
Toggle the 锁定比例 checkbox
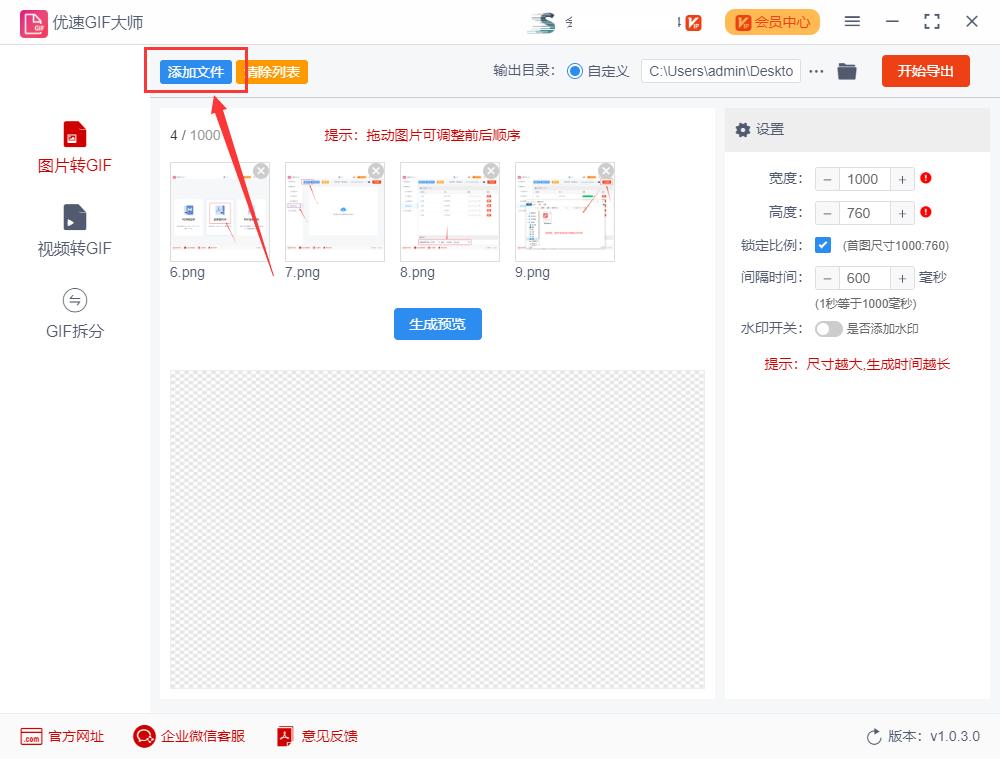823,246
